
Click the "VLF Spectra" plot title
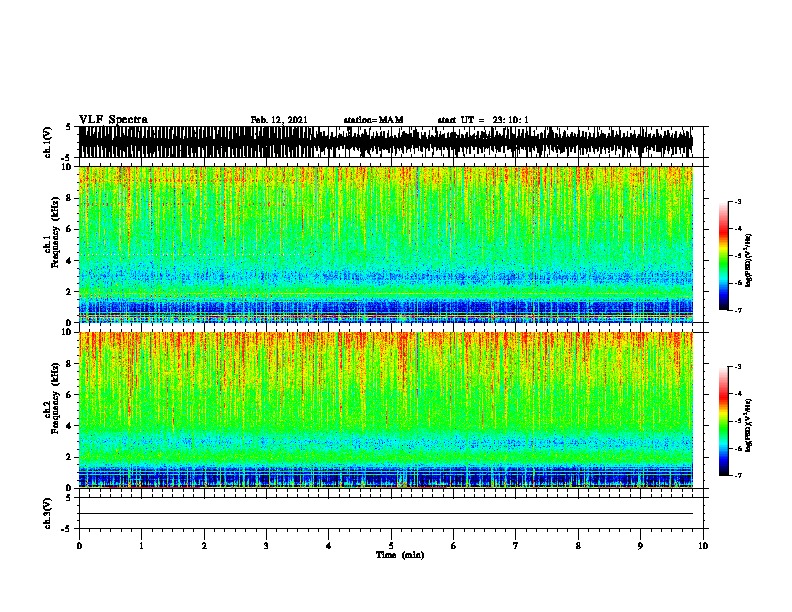[113, 120]
